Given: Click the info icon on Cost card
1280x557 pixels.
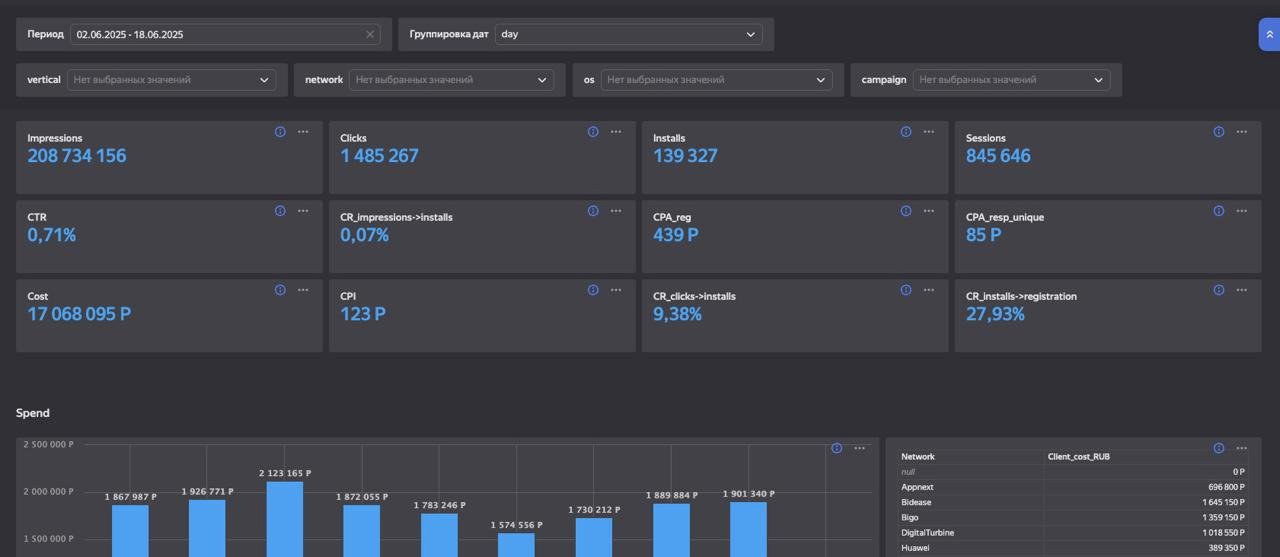Looking at the screenshot, I should pos(280,290).
